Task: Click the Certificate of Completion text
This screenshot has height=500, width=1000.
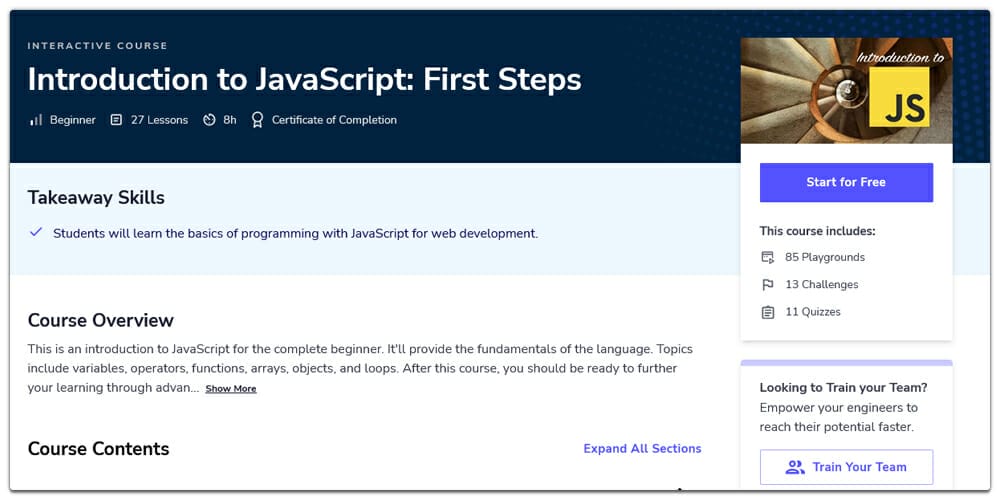Action: [x=334, y=120]
